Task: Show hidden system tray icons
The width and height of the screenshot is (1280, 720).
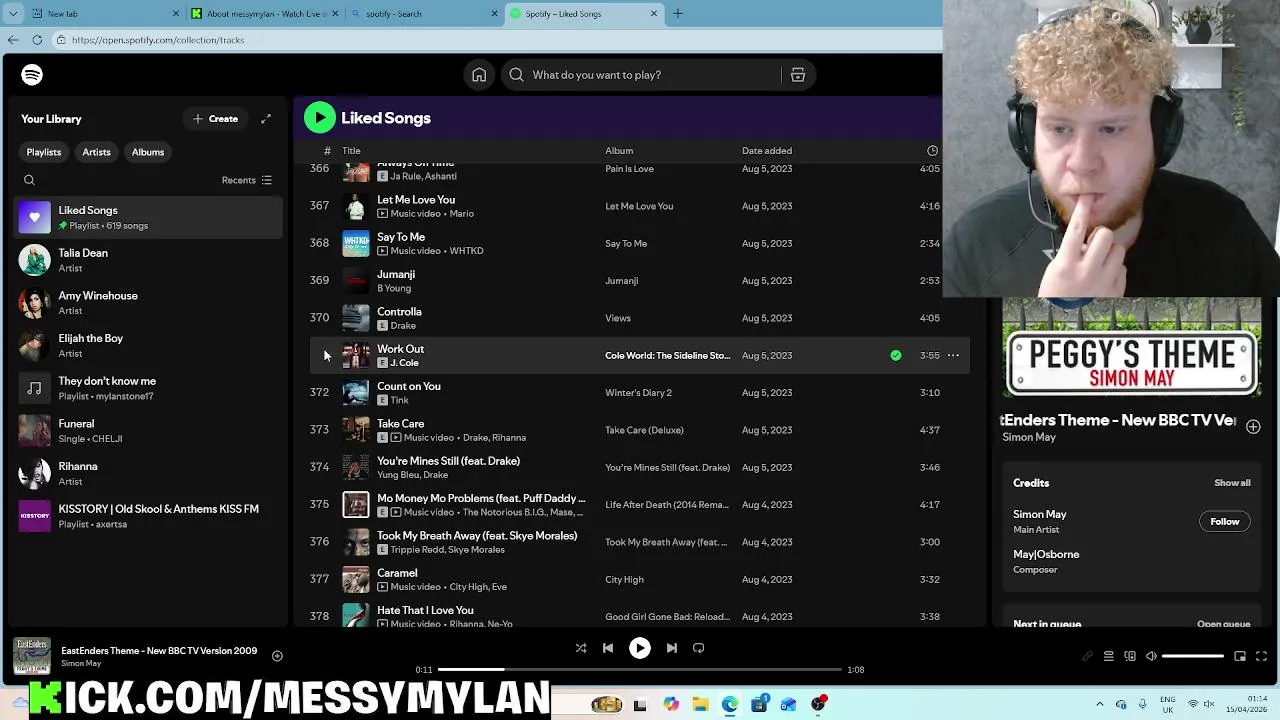Action: (x=1099, y=705)
